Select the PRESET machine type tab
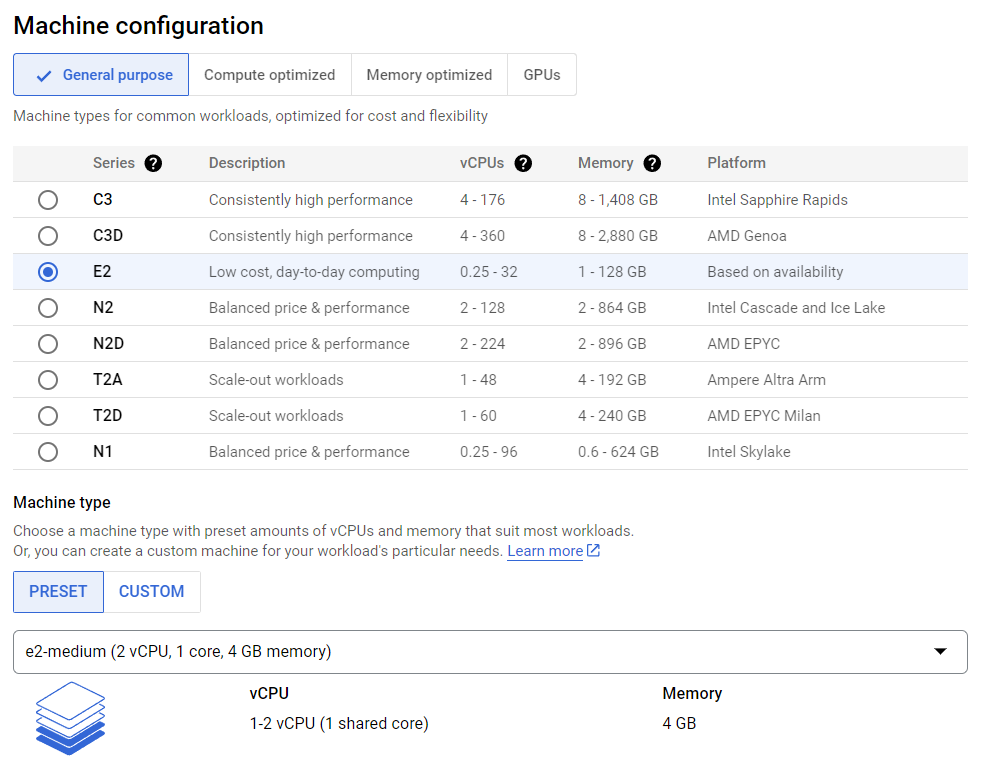Image resolution: width=990 pixels, height=768 pixels. coord(58,592)
